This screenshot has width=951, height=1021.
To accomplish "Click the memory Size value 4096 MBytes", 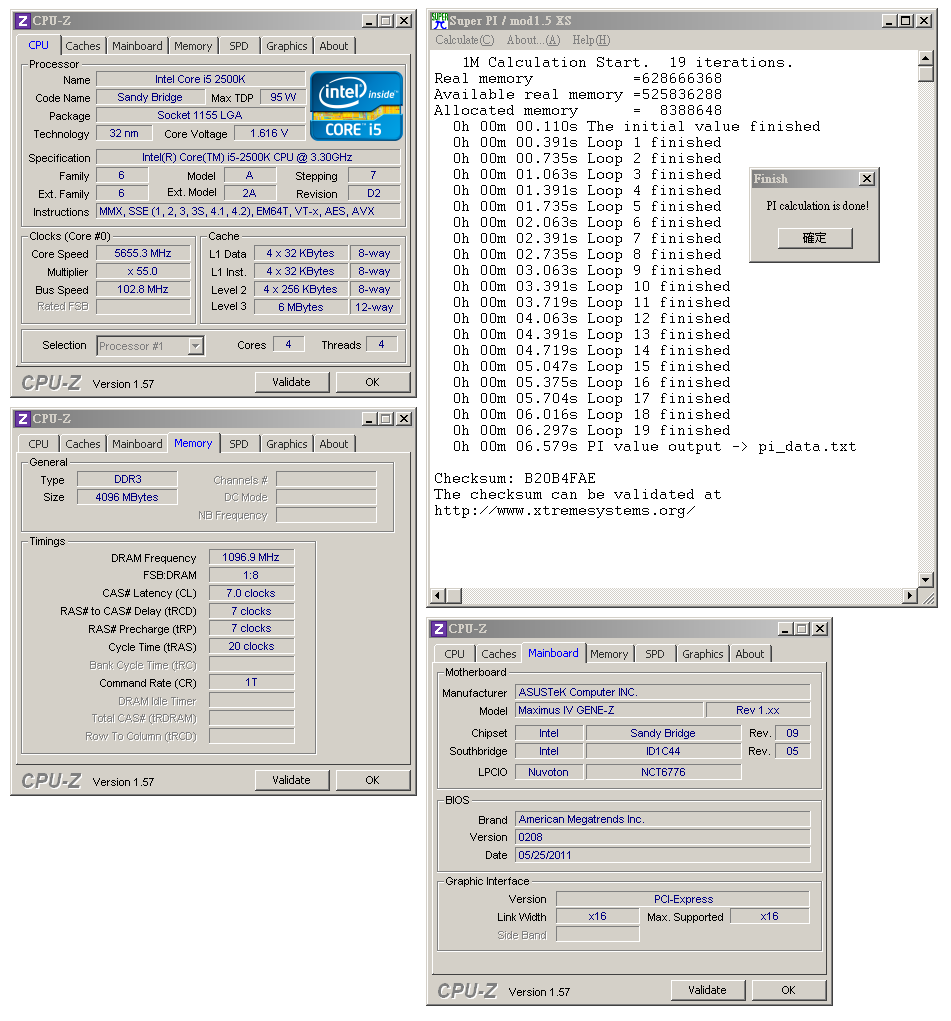I will coord(127,497).
